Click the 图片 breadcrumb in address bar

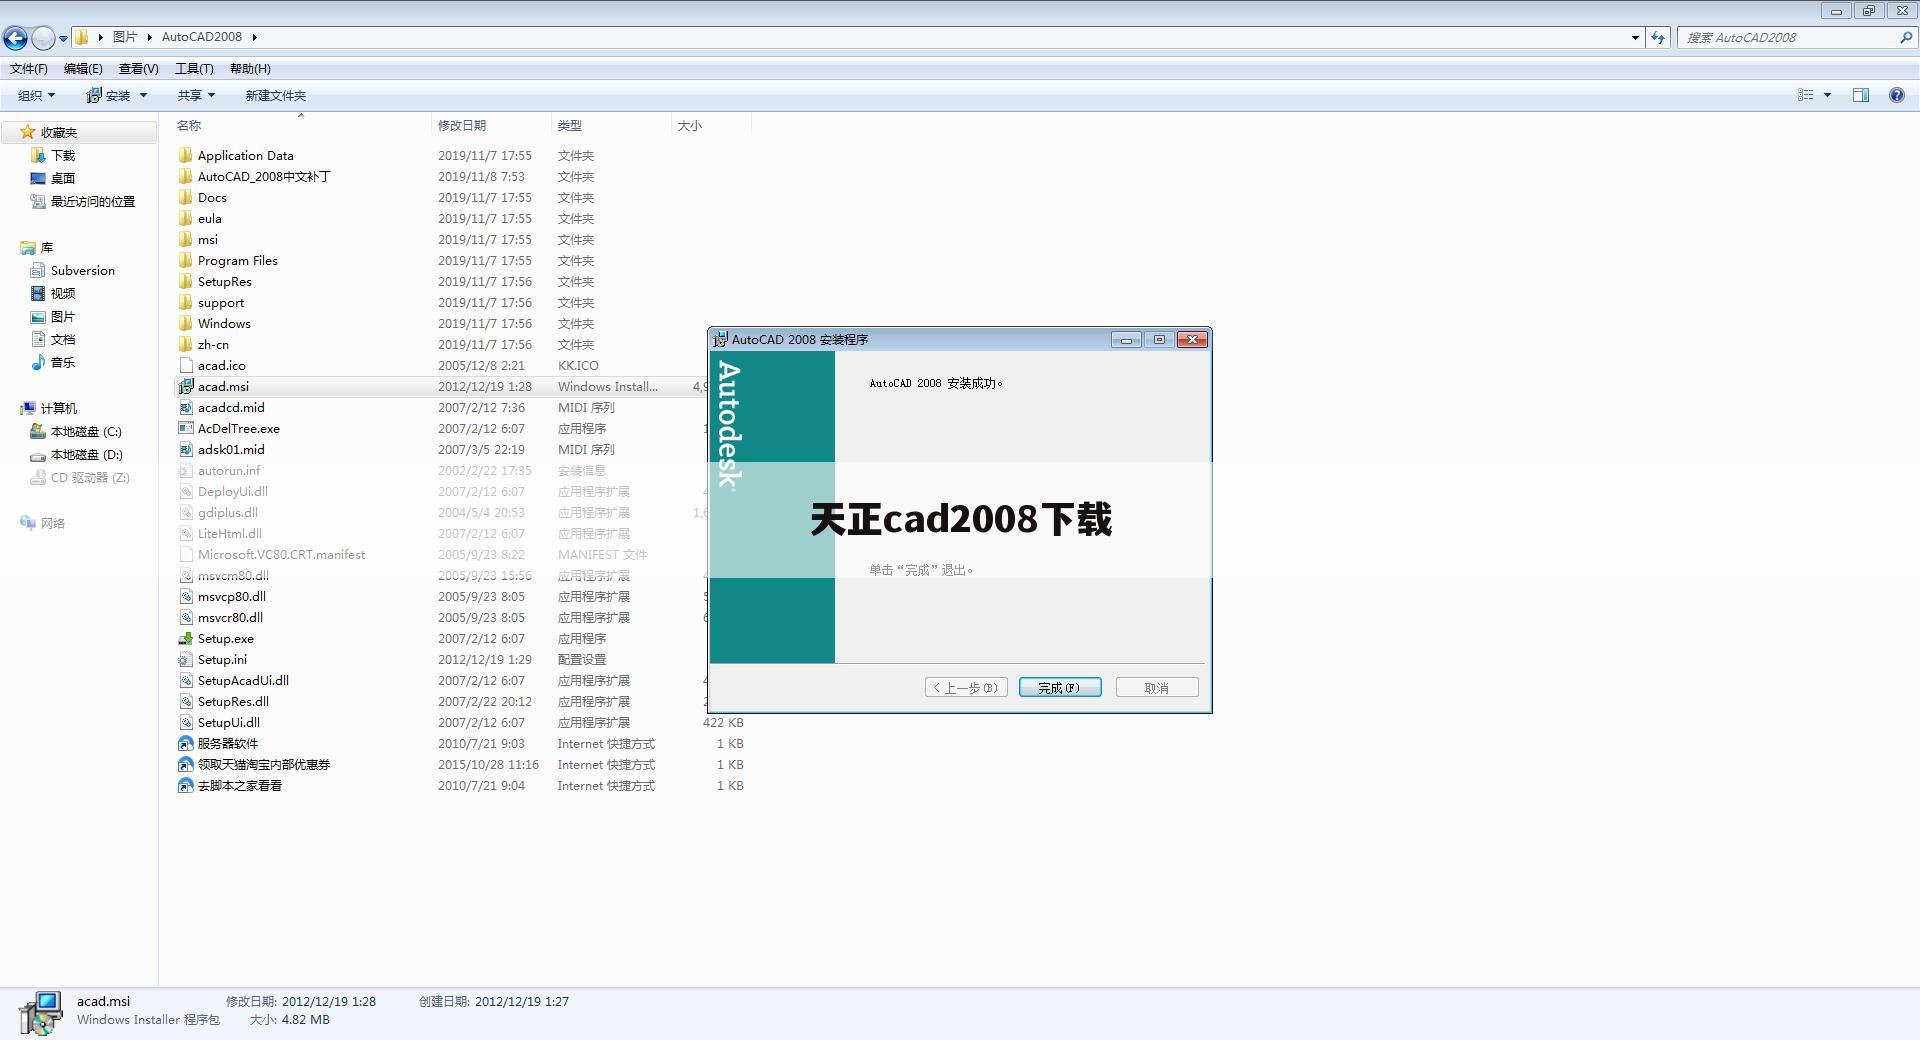click(x=124, y=37)
